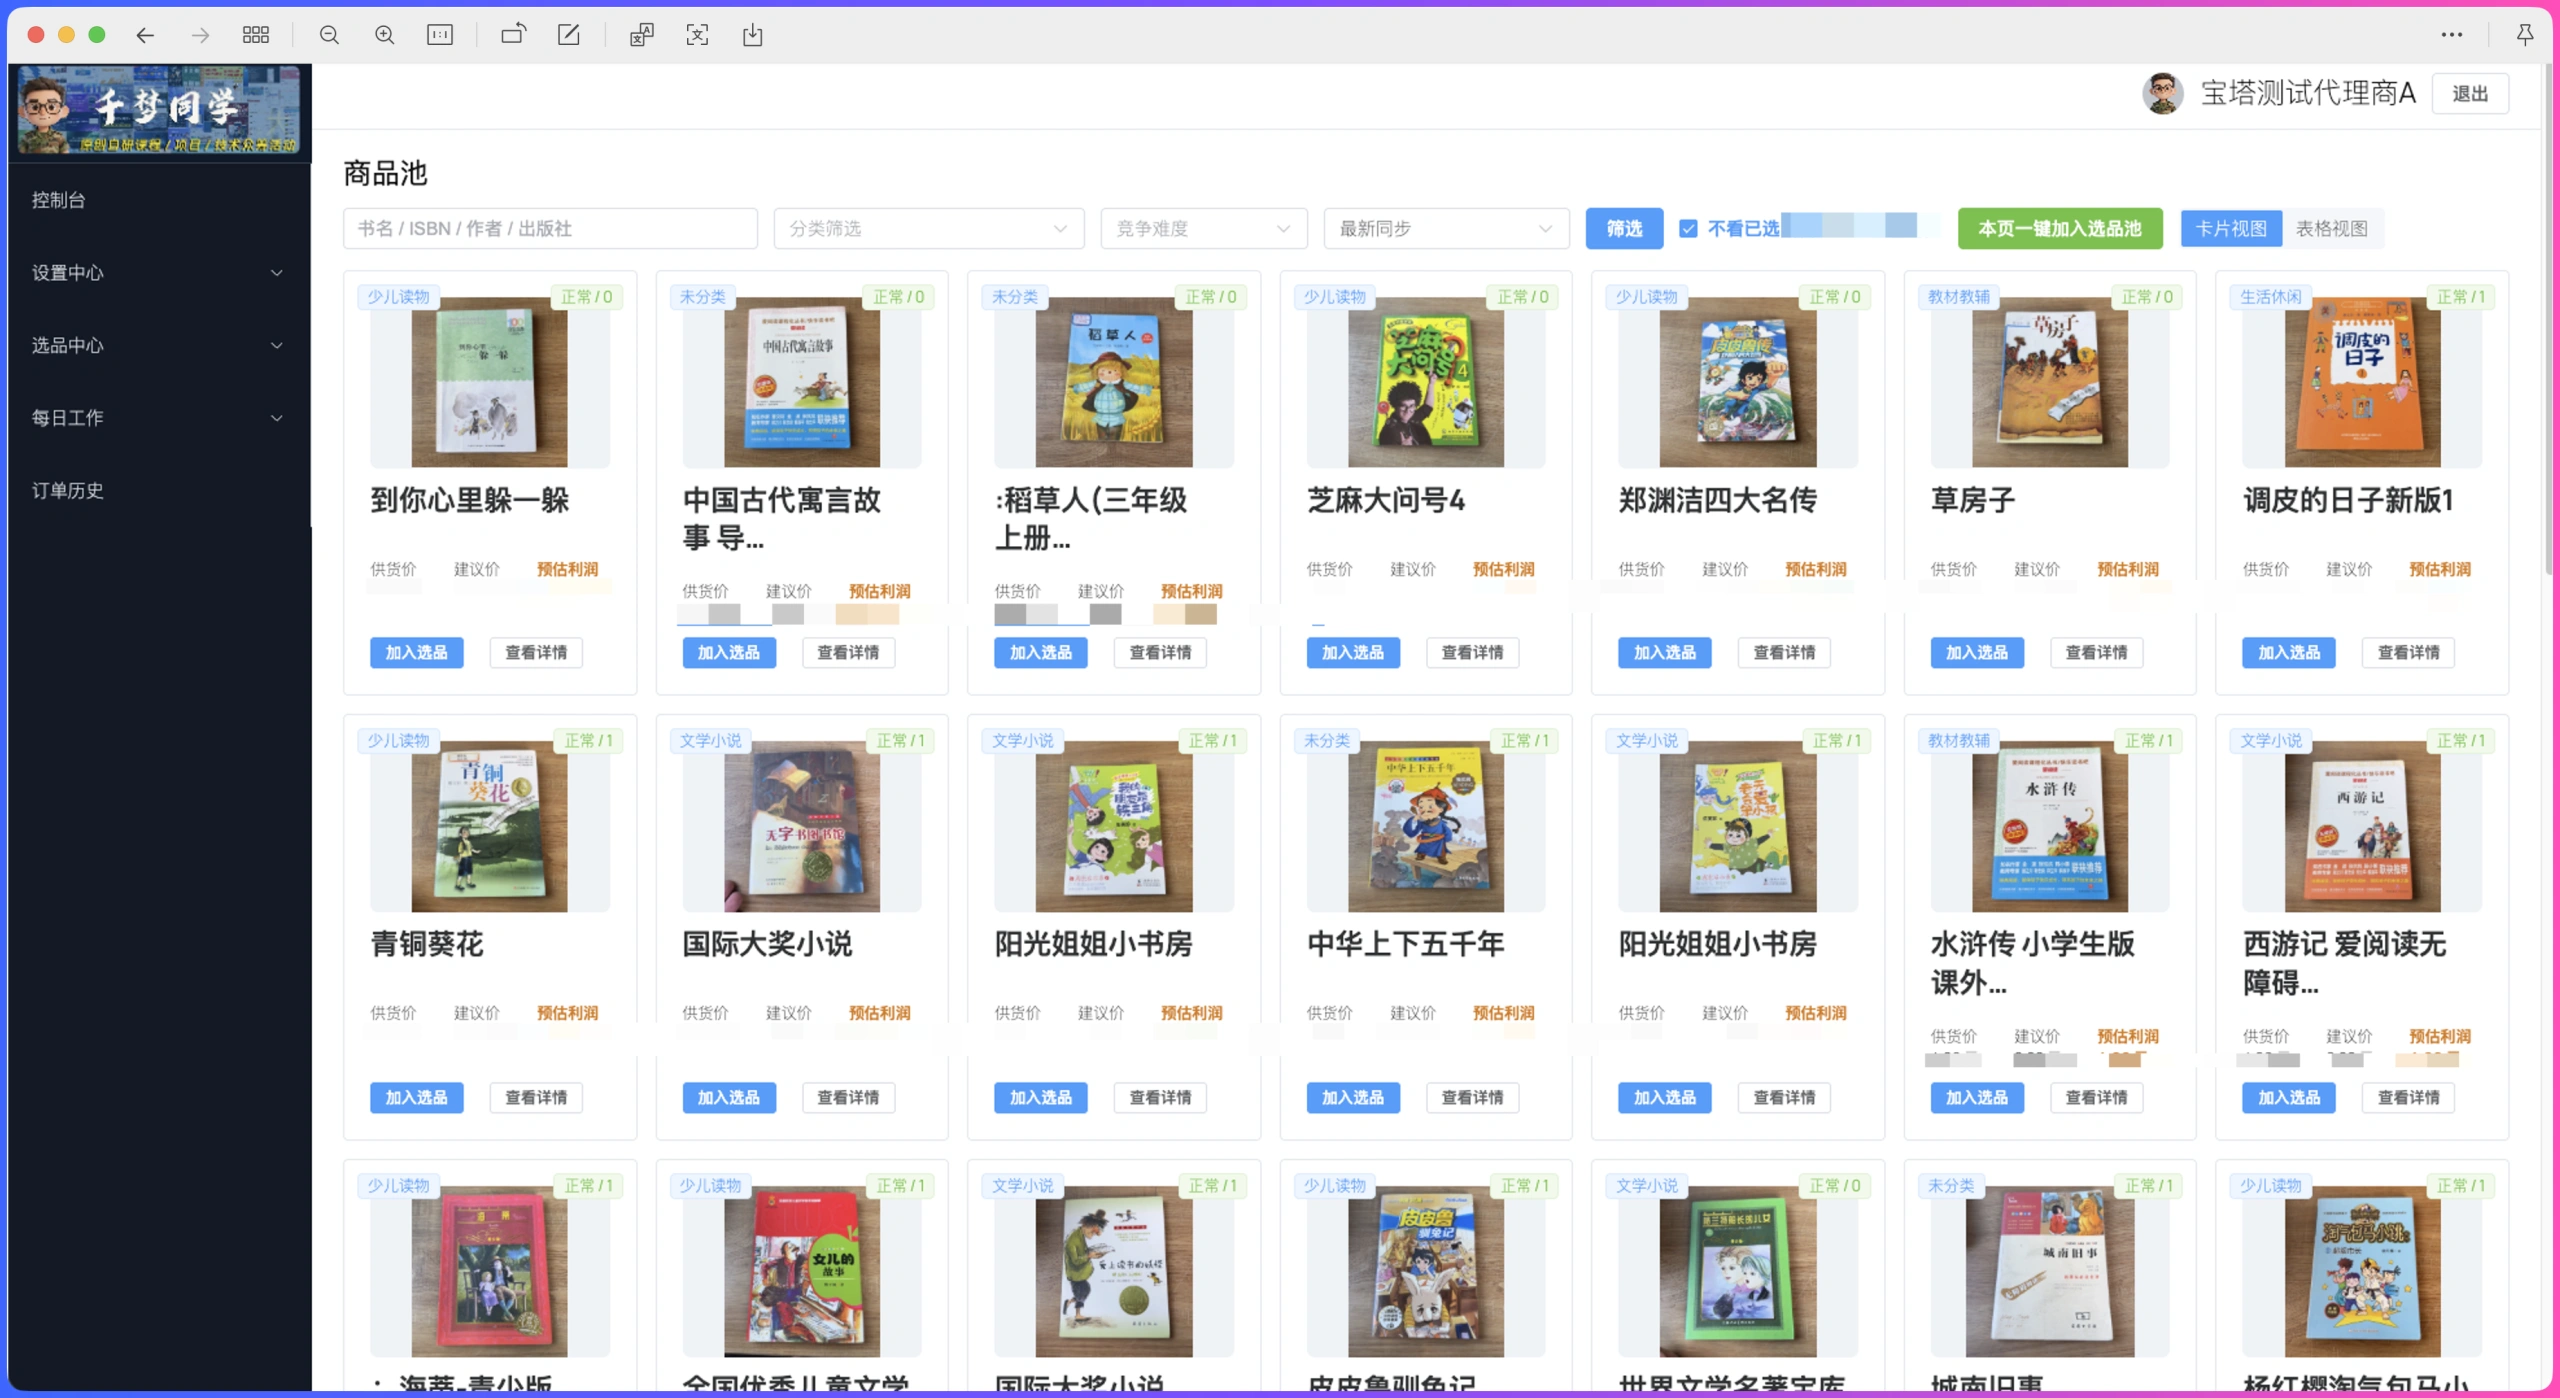Click the 皮皮鲁 book cover thumbnail
The height and width of the screenshot is (1398, 2560).
tap(1426, 1272)
